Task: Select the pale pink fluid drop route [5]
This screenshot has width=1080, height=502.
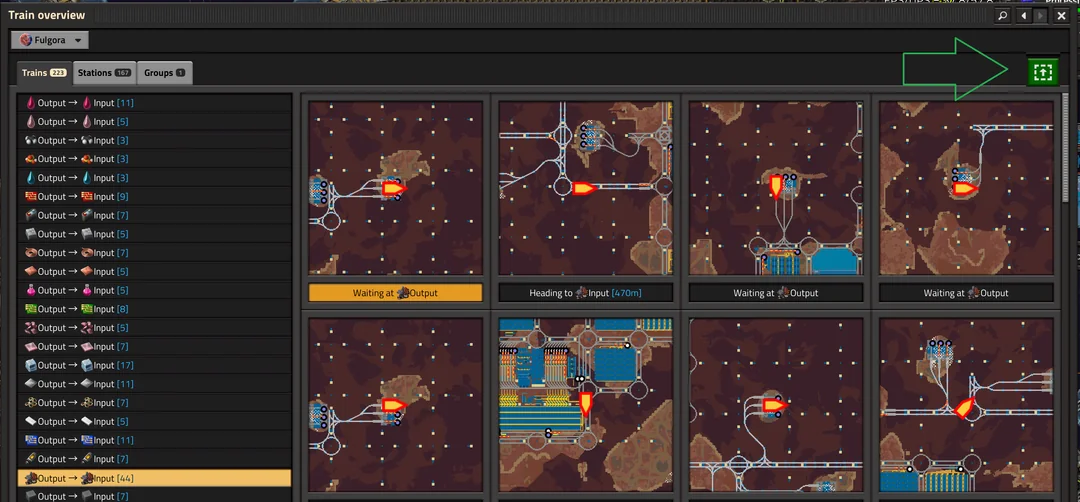Action: (154, 121)
